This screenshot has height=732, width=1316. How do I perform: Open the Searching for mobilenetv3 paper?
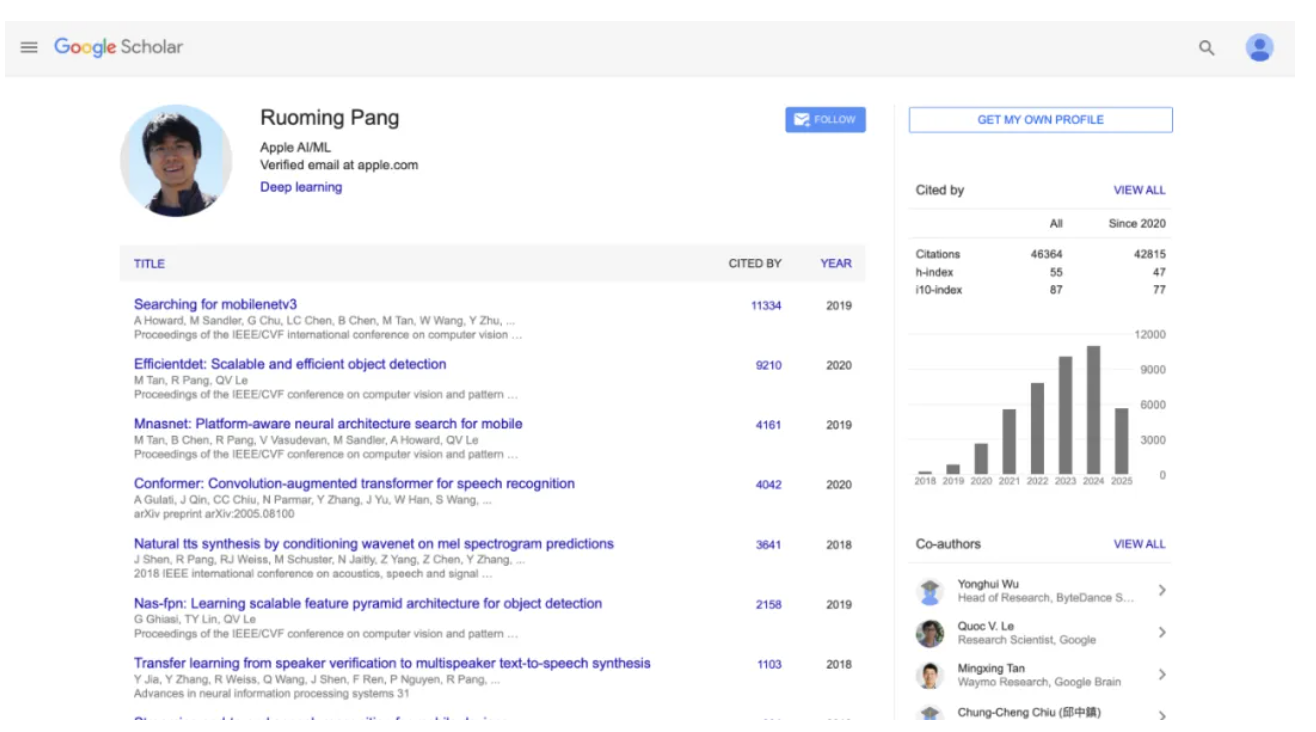215,304
